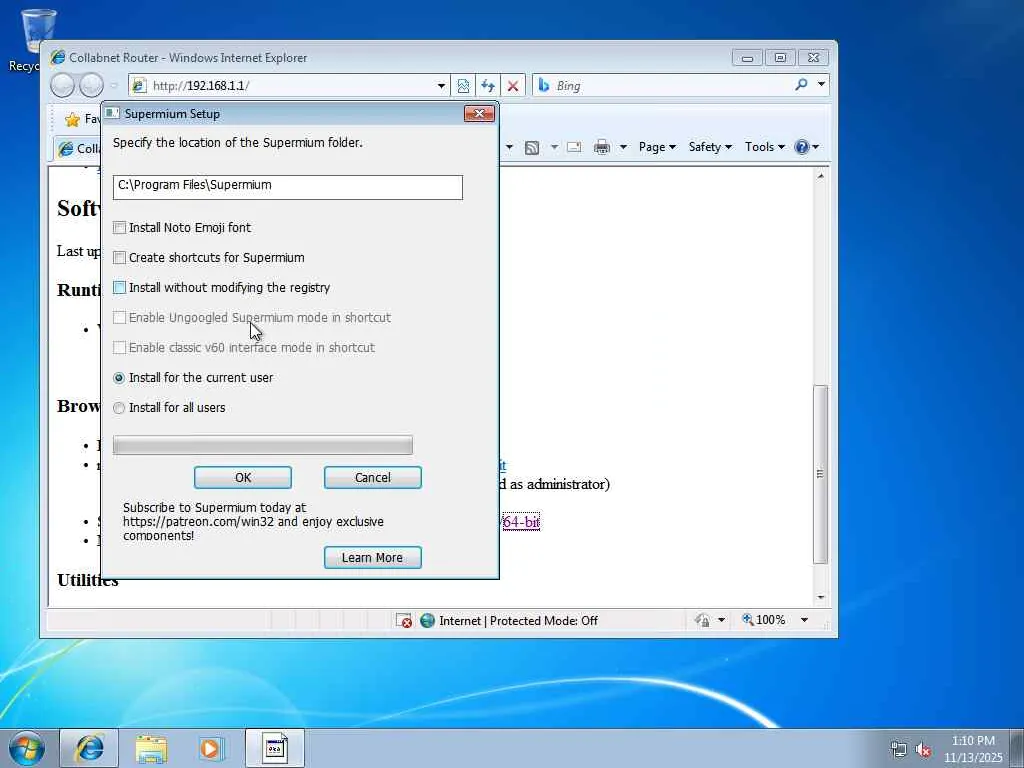The width and height of the screenshot is (1024, 768).
Task: Toggle Install without modifying the registry
Action: click(x=120, y=287)
